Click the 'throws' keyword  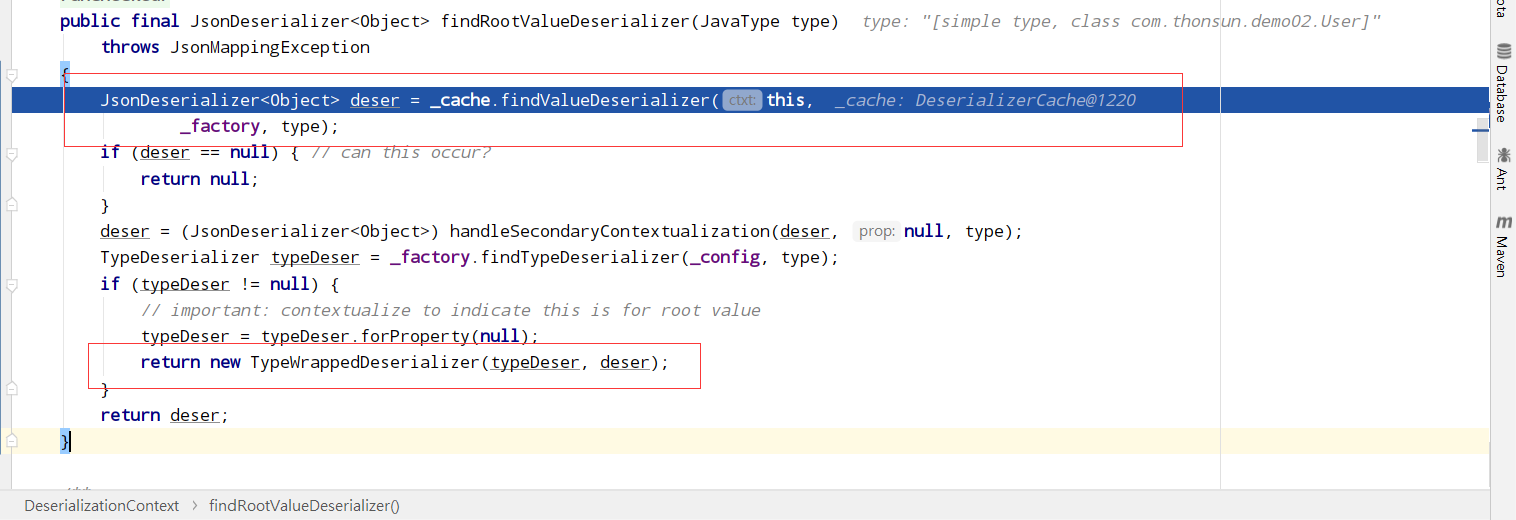point(130,47)
